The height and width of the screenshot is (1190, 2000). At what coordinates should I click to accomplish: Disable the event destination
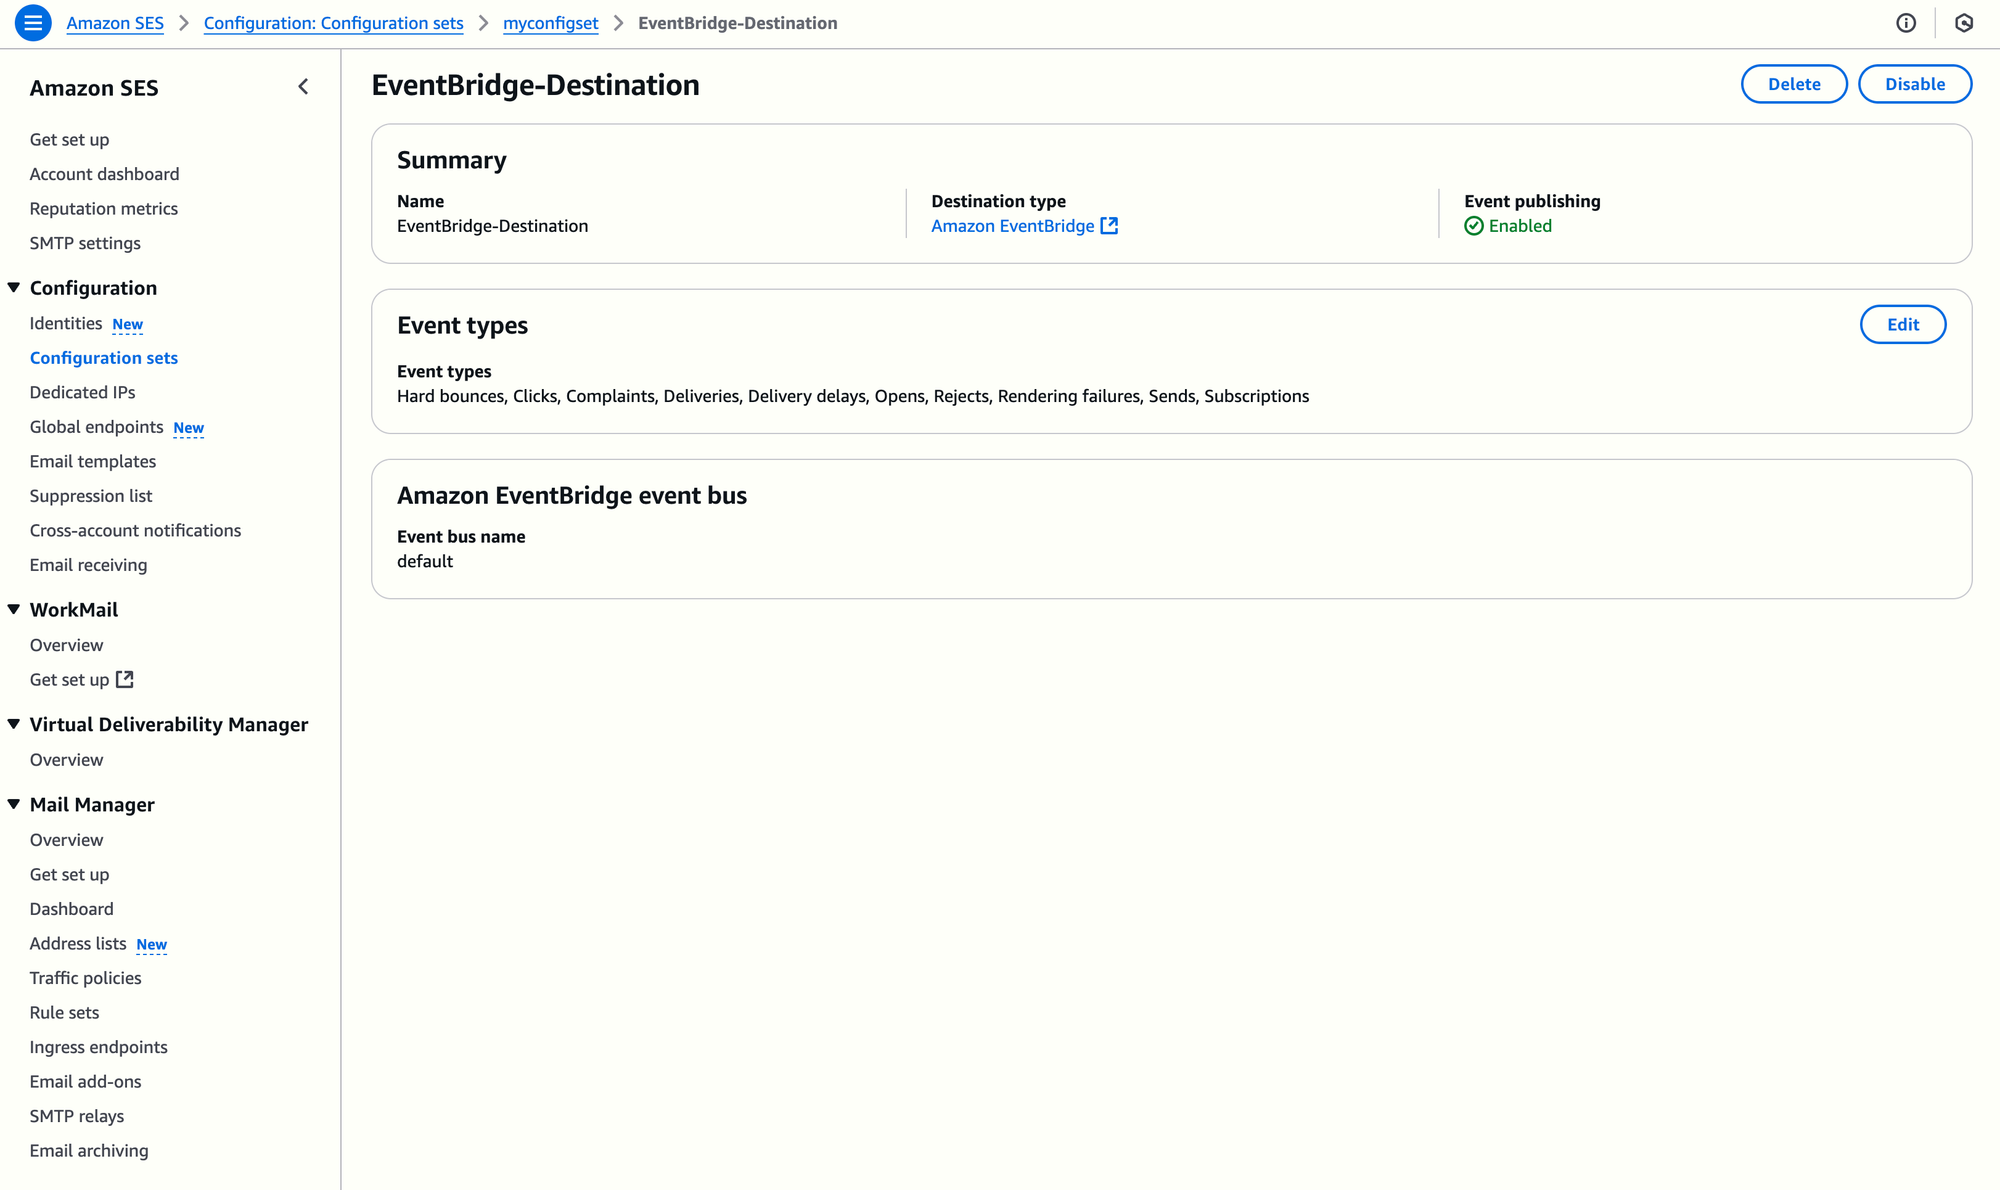(1914, 84)
